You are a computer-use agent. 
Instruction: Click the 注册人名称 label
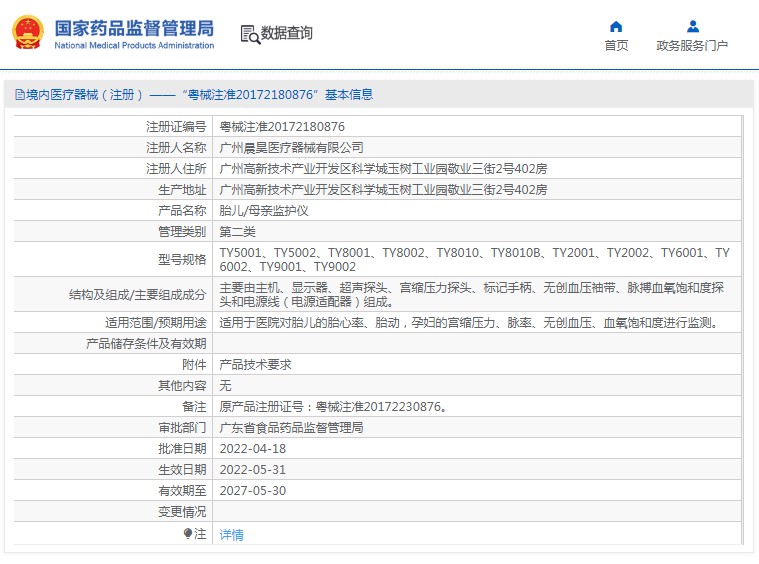(176, 148)
